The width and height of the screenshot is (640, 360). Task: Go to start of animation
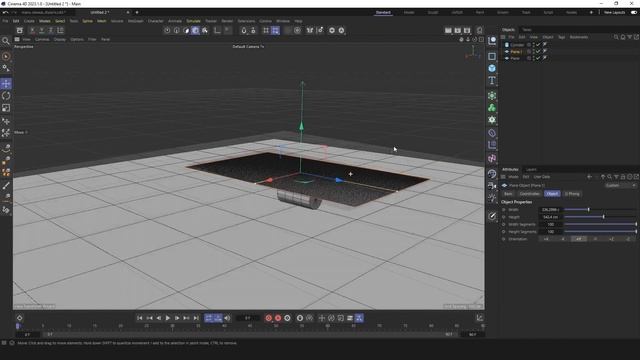pos(140,318)
